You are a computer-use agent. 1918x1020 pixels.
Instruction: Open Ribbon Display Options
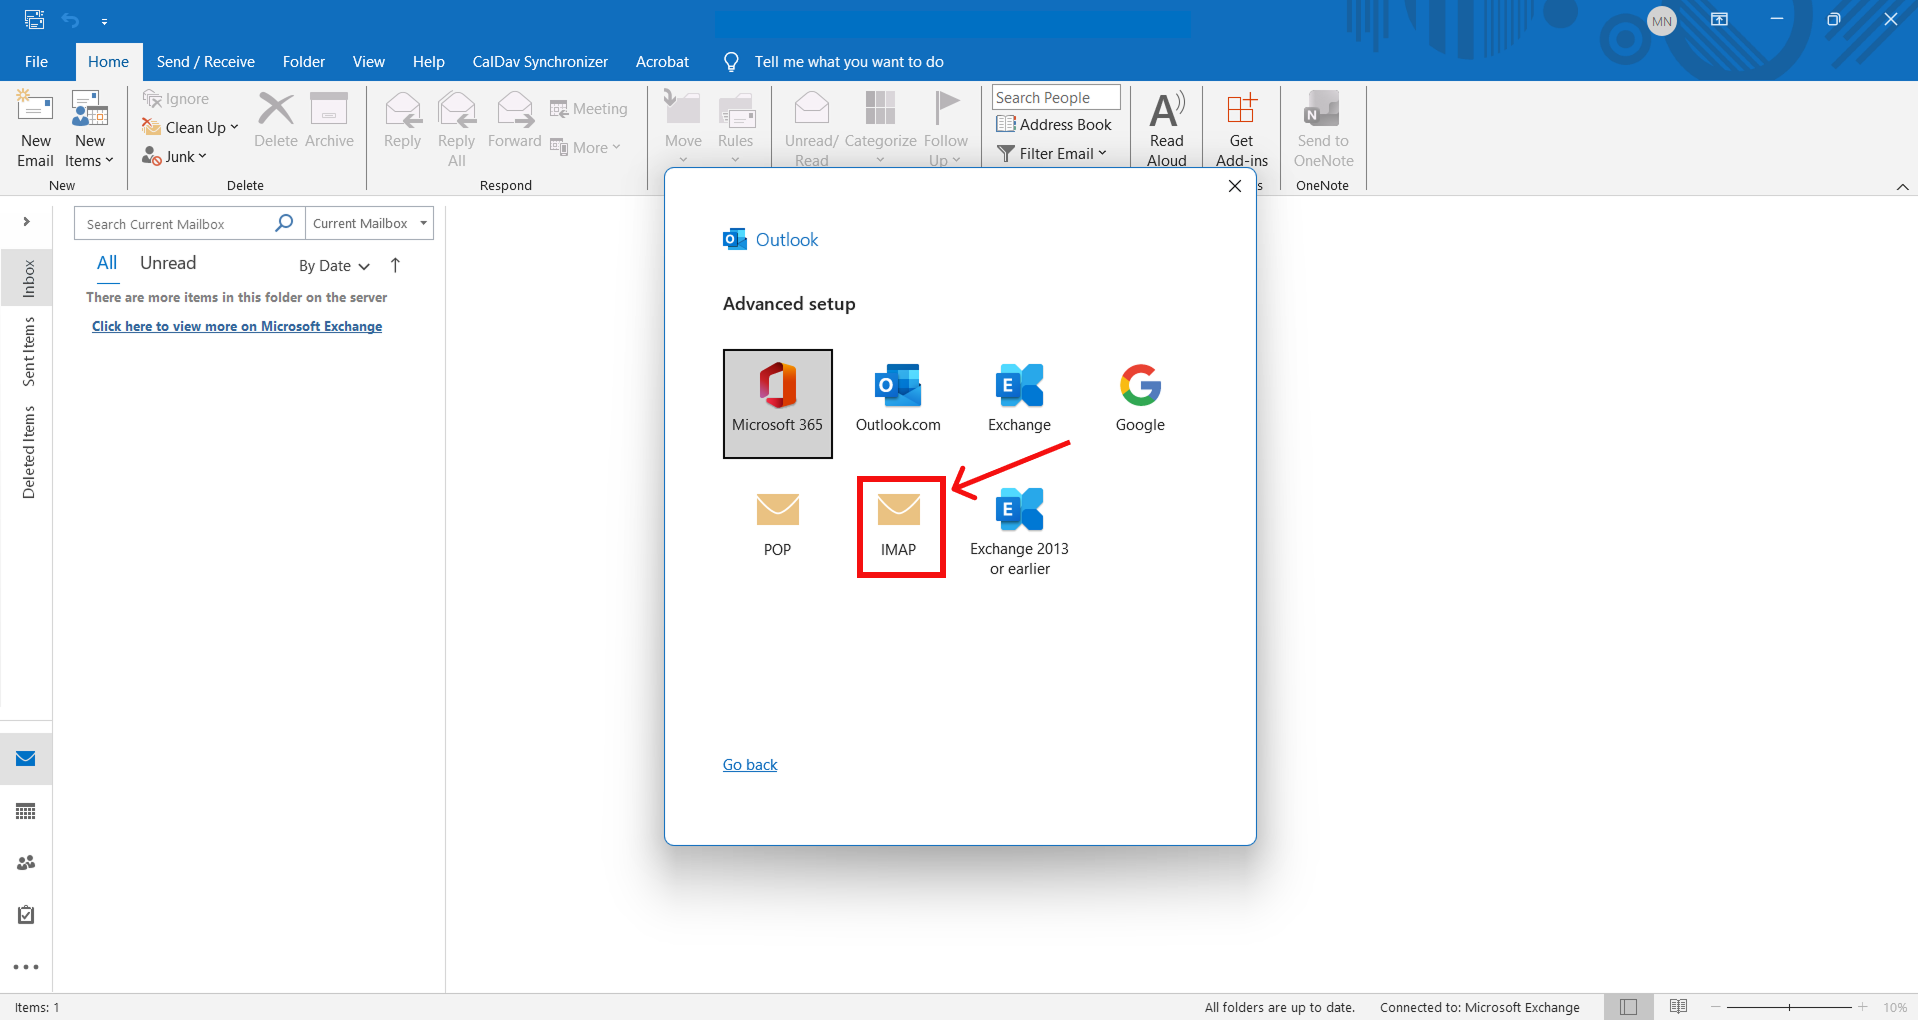[1720, 19]
